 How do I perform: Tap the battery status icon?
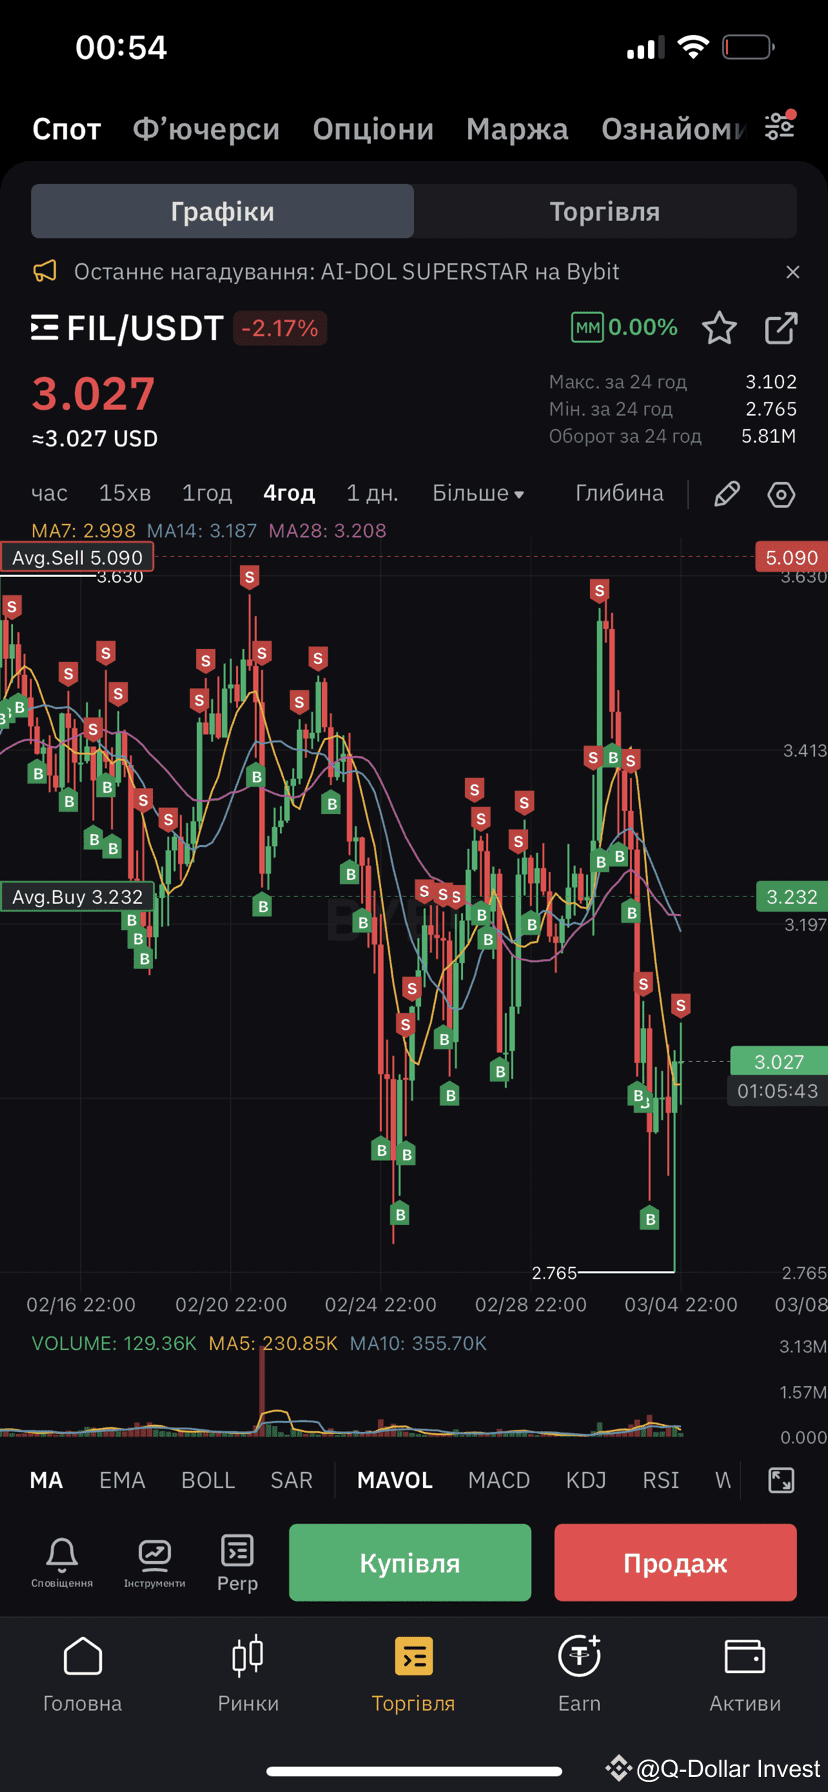[748, 46]
